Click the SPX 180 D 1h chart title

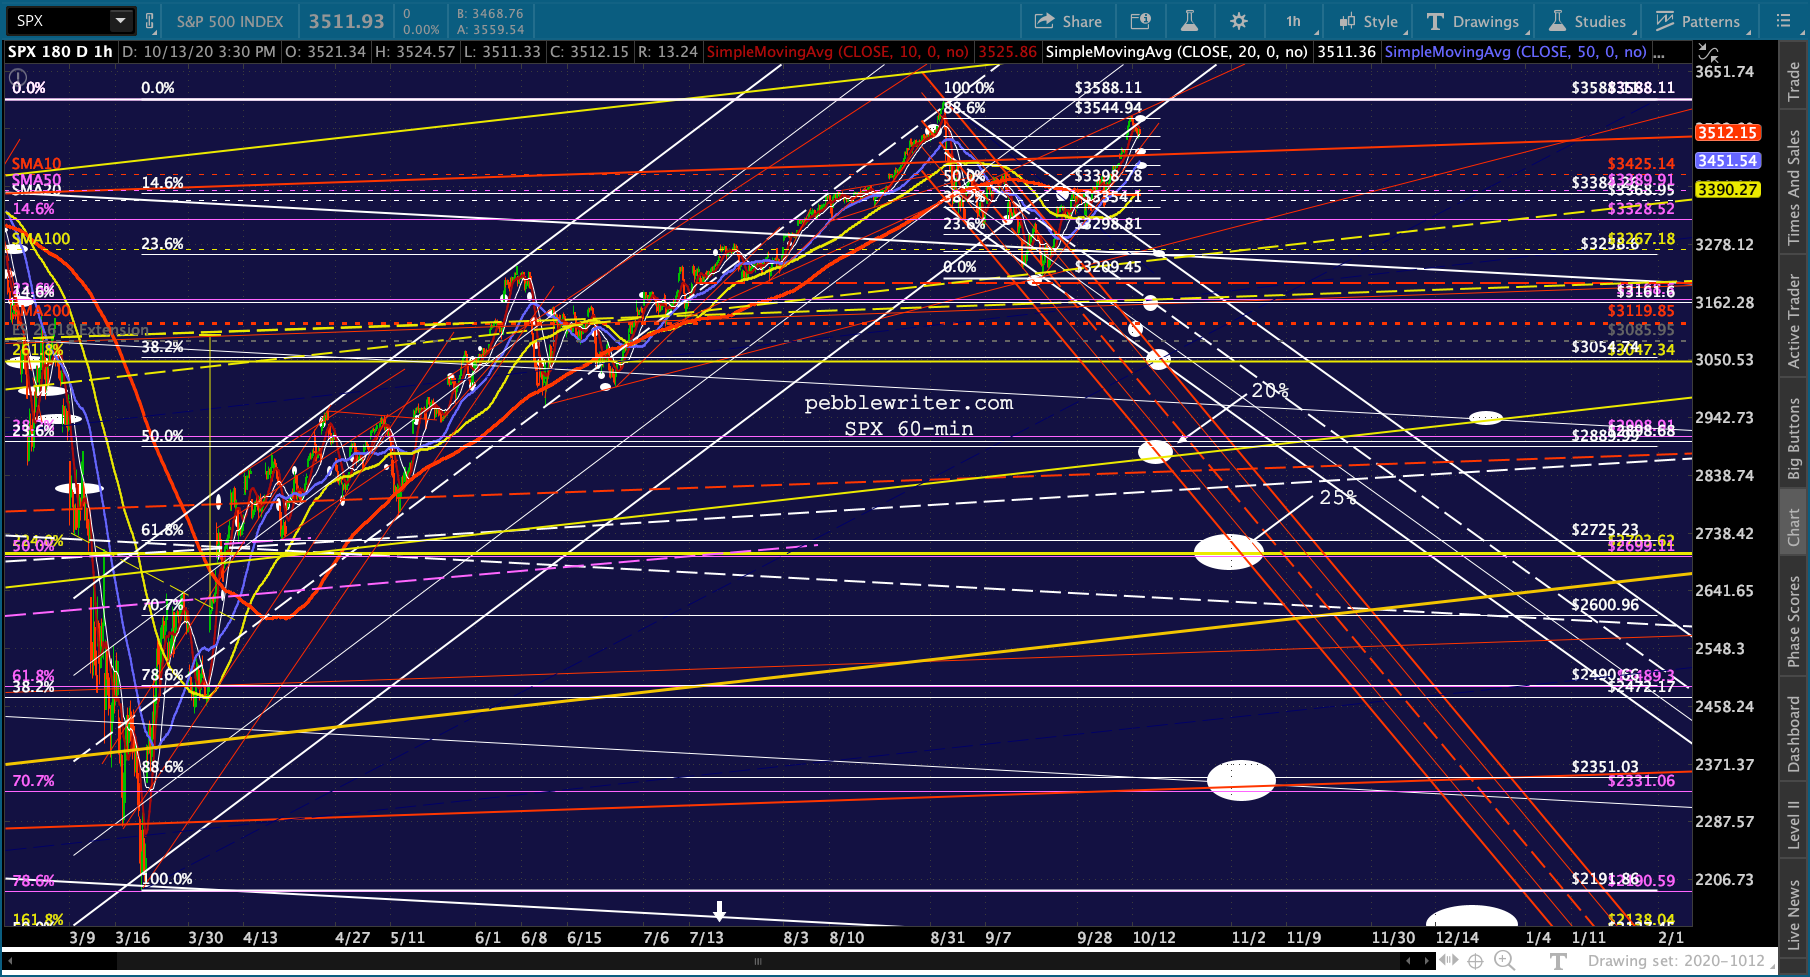[60, 52]
